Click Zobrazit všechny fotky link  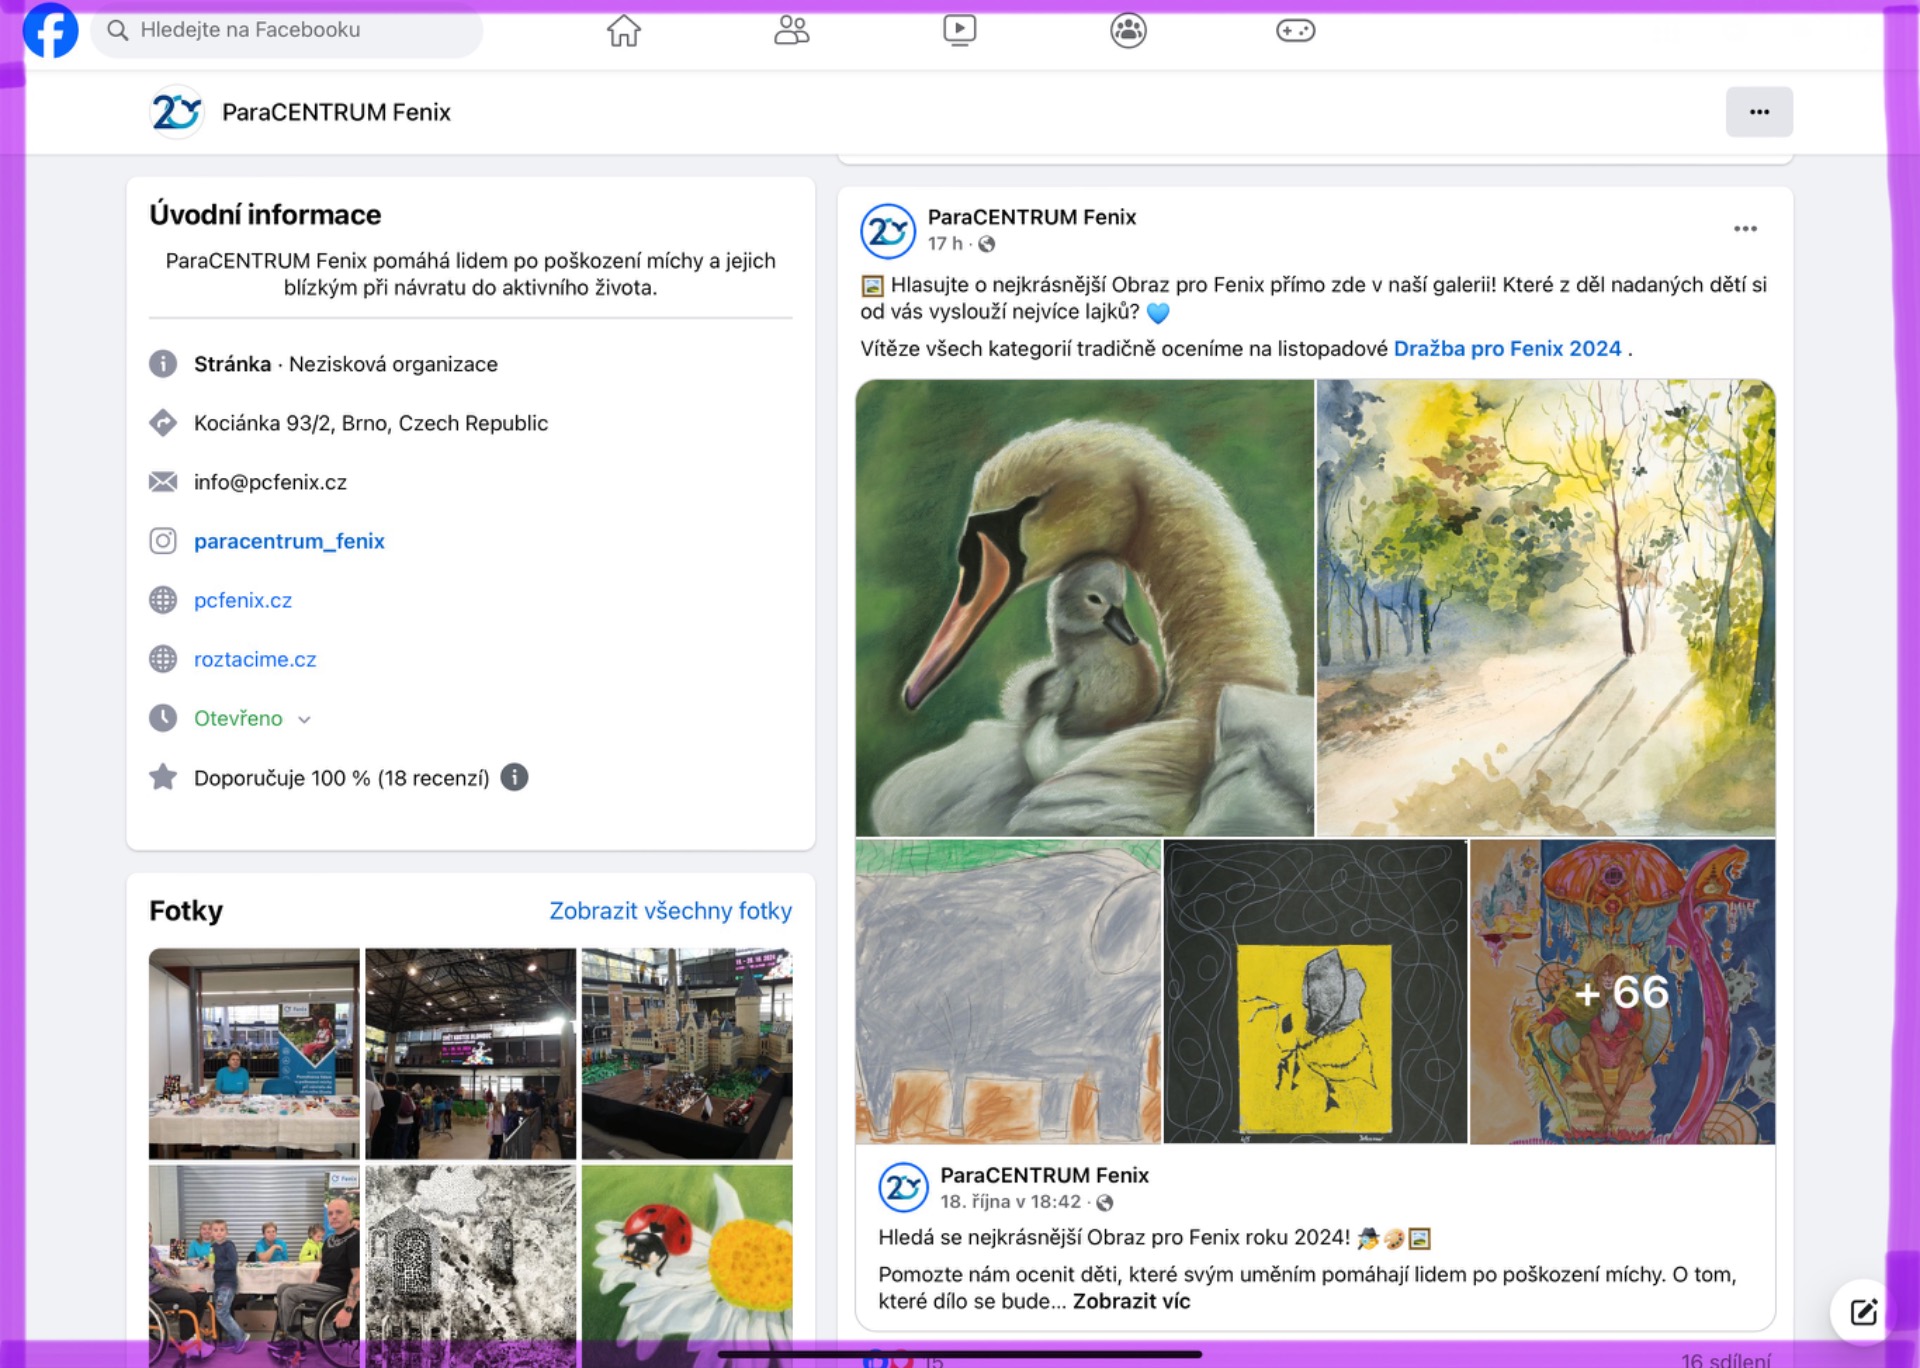pos(670,910)
